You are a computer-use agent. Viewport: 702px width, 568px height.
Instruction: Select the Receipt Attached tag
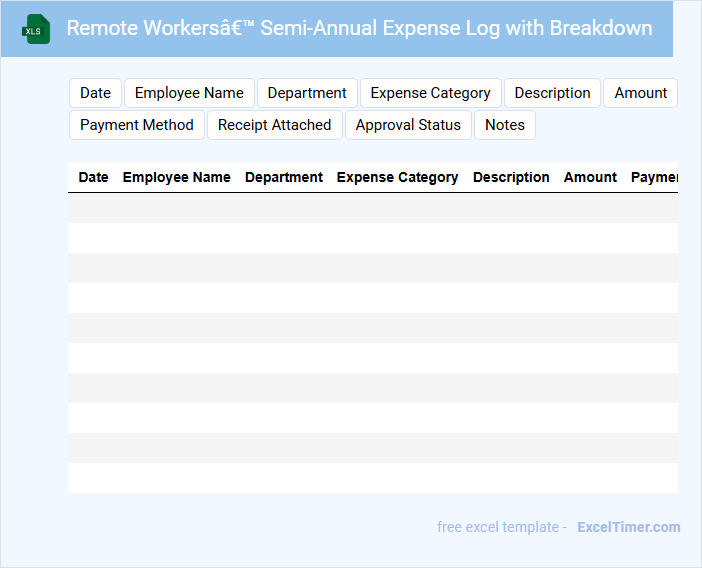point(274,125)
